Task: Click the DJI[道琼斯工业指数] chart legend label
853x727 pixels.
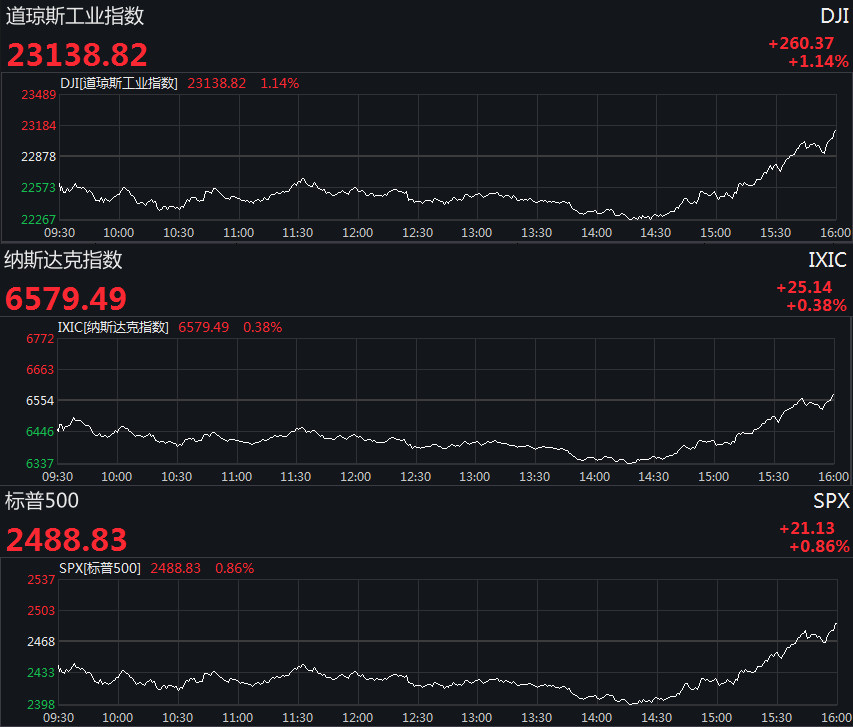Action: pos(119,83)
